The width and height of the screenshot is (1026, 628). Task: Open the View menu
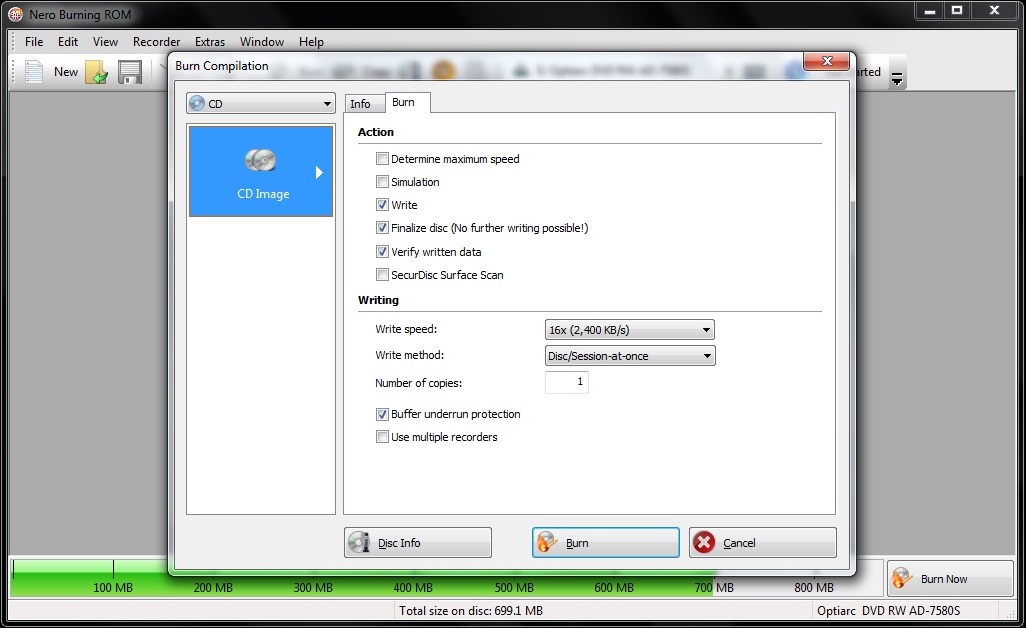click(x=105, y=42)
